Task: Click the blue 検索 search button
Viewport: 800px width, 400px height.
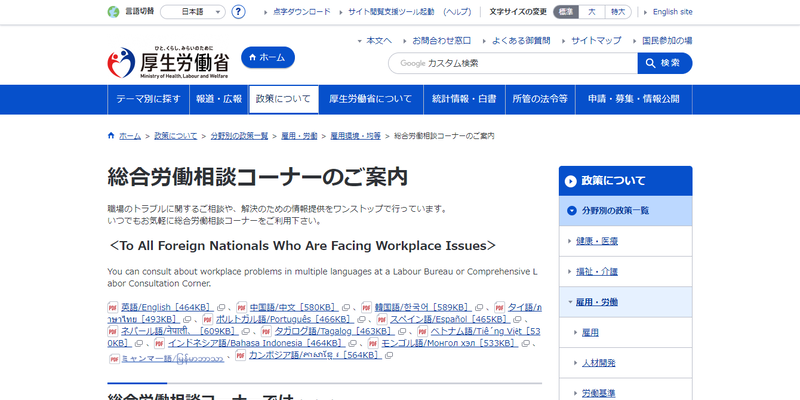Action: (x=665, y=63)
